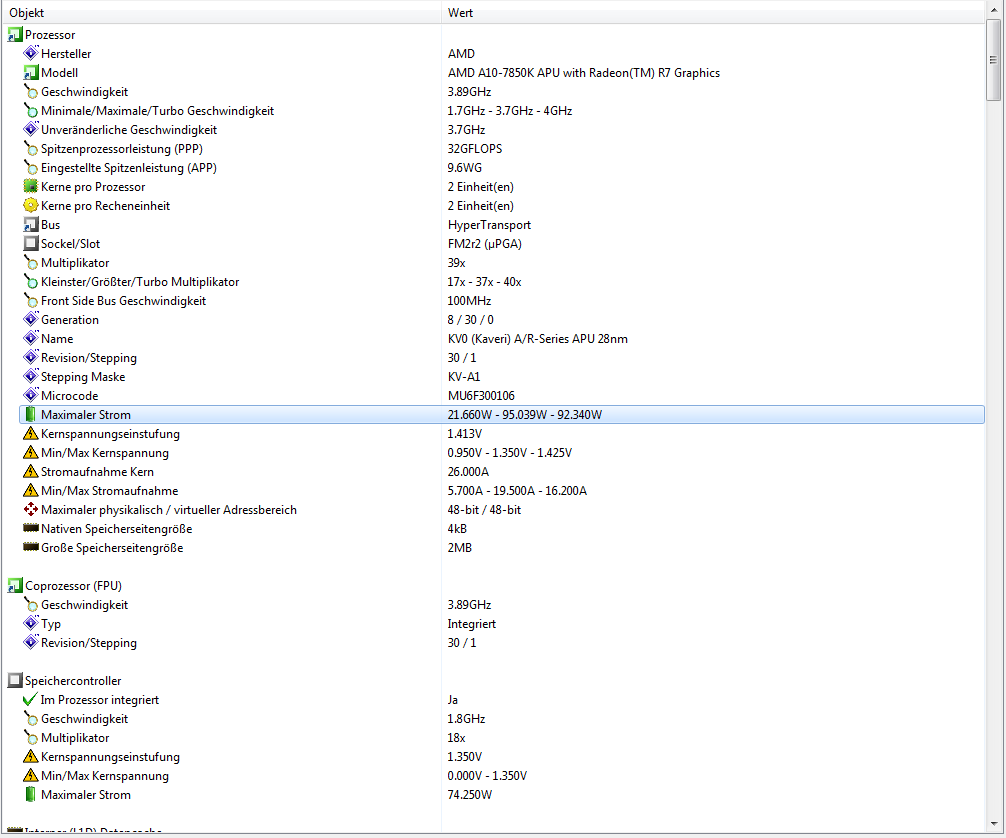Image resolution: width=1006 pixels, height=838 pixels.
Task: Select the Geschwindigkeit row under Prozessor
Action: [502, 92]
